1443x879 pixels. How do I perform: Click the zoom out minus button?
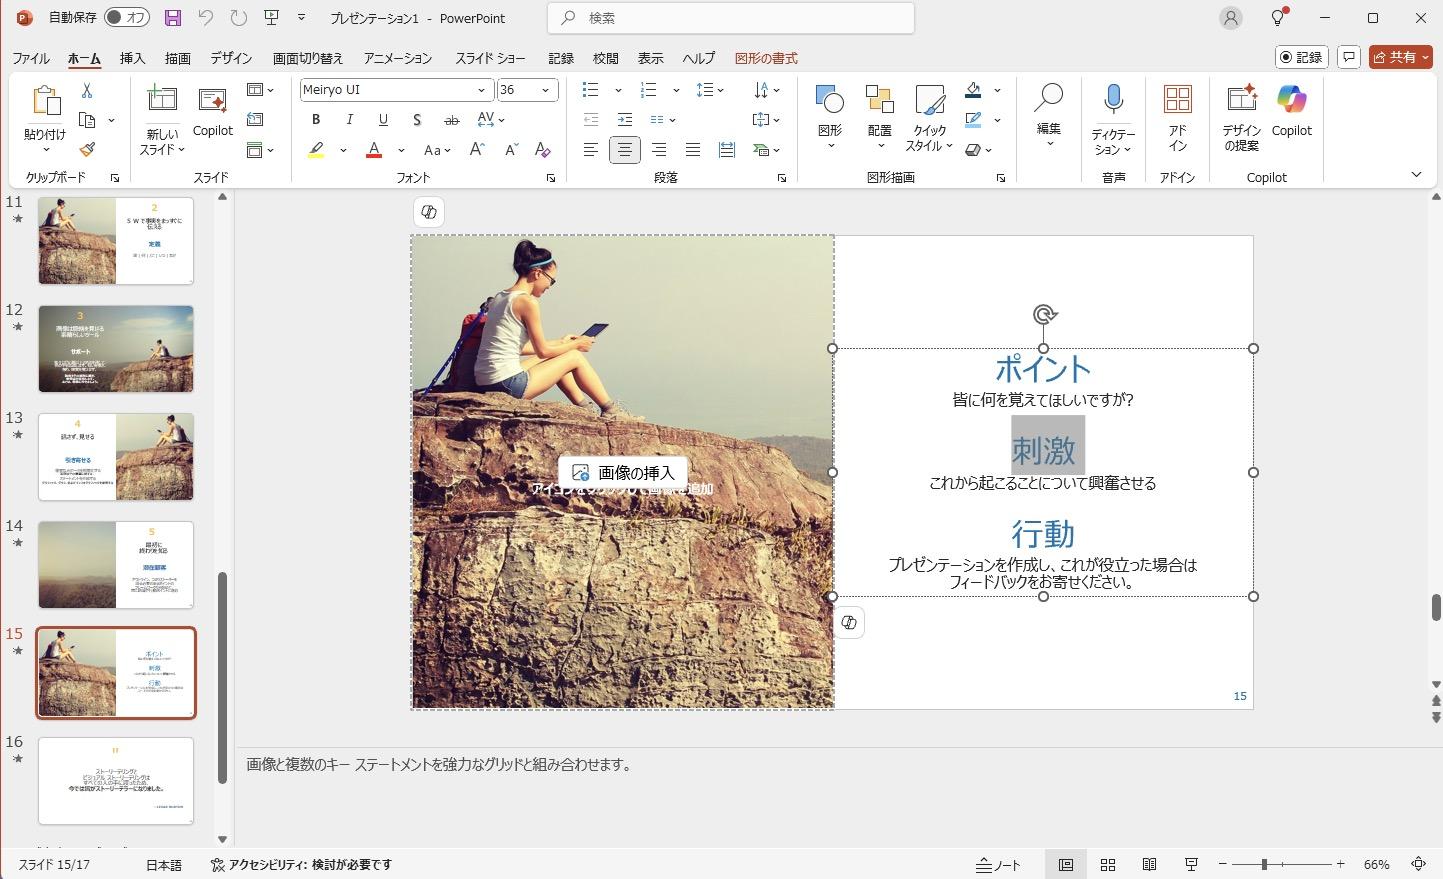coord(1223,864)
